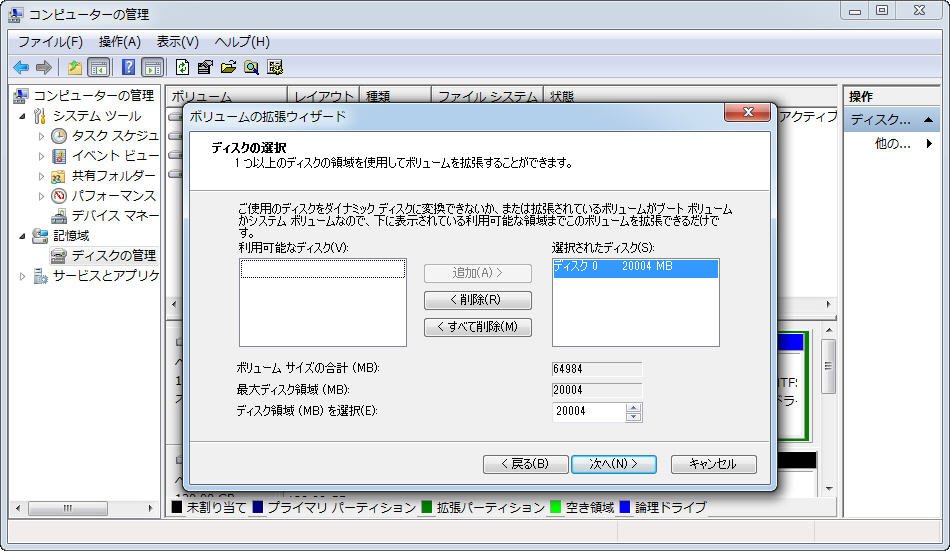Proceed with the 次へ(N) > button
The width and height of the screenshot is (950, 551).
coord(614,464)
